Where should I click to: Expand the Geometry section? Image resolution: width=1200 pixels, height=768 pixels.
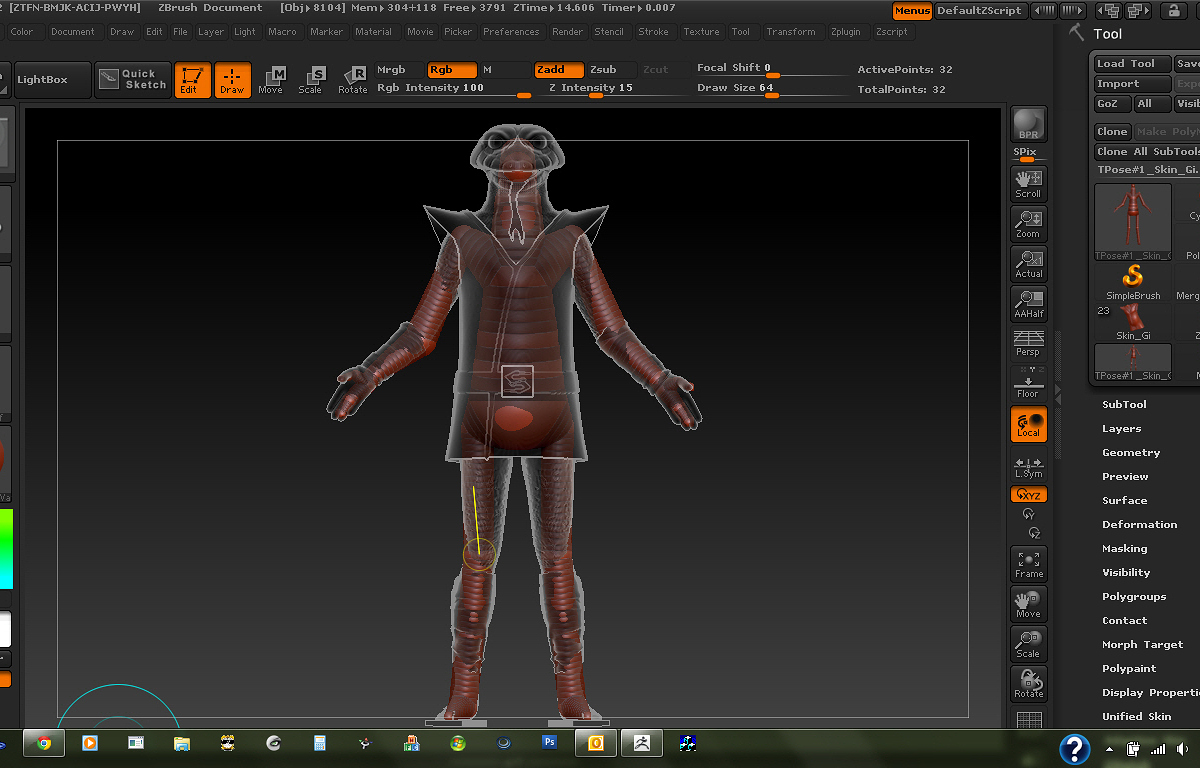click(1131, 453)
